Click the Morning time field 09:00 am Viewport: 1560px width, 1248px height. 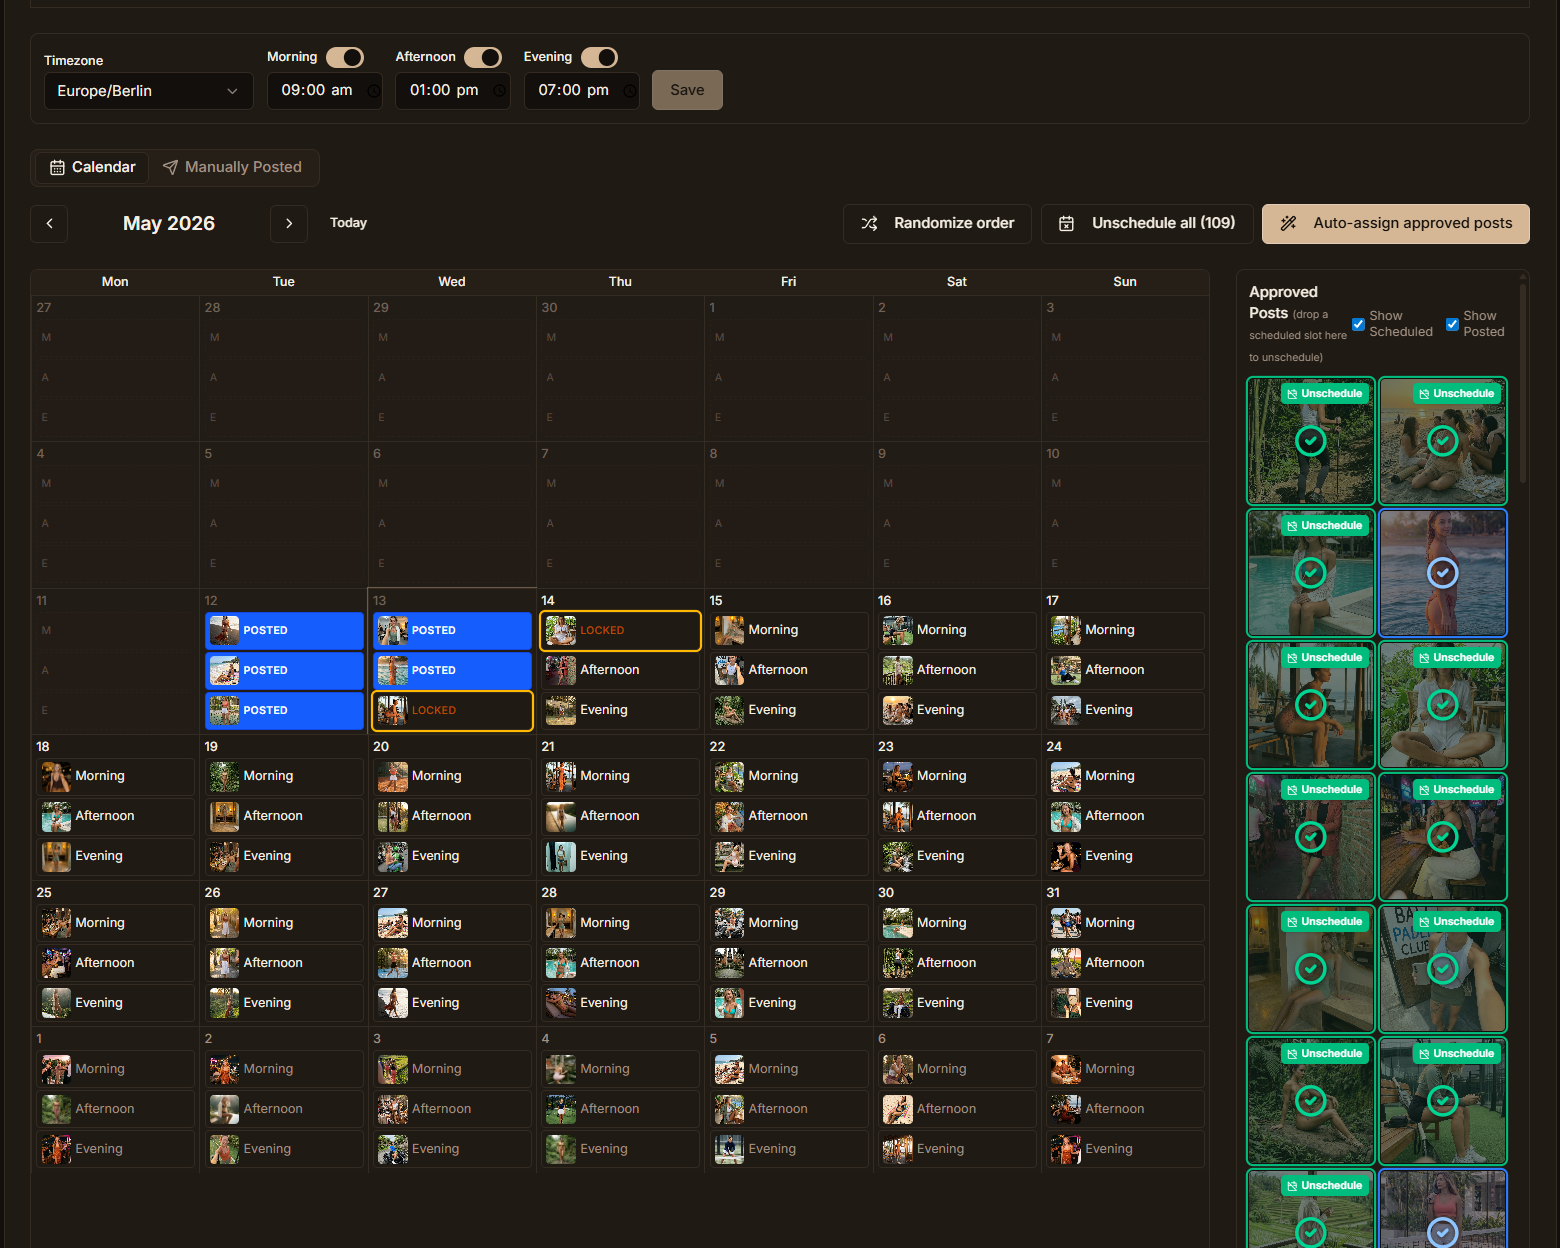(324, 91)
